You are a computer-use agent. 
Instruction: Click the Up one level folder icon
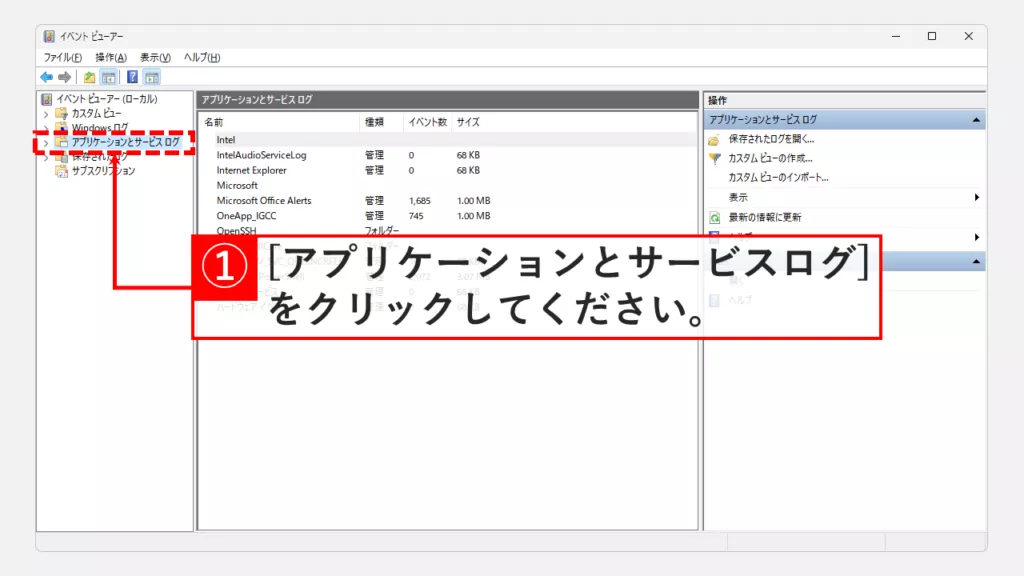coord(90,77)
